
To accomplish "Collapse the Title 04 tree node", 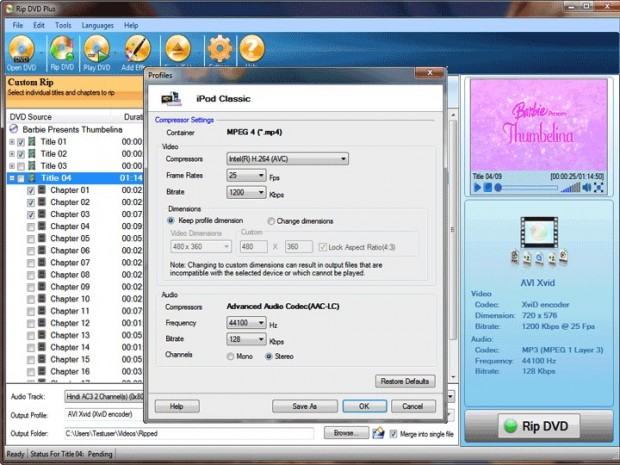I will click(x=12, y=178).
